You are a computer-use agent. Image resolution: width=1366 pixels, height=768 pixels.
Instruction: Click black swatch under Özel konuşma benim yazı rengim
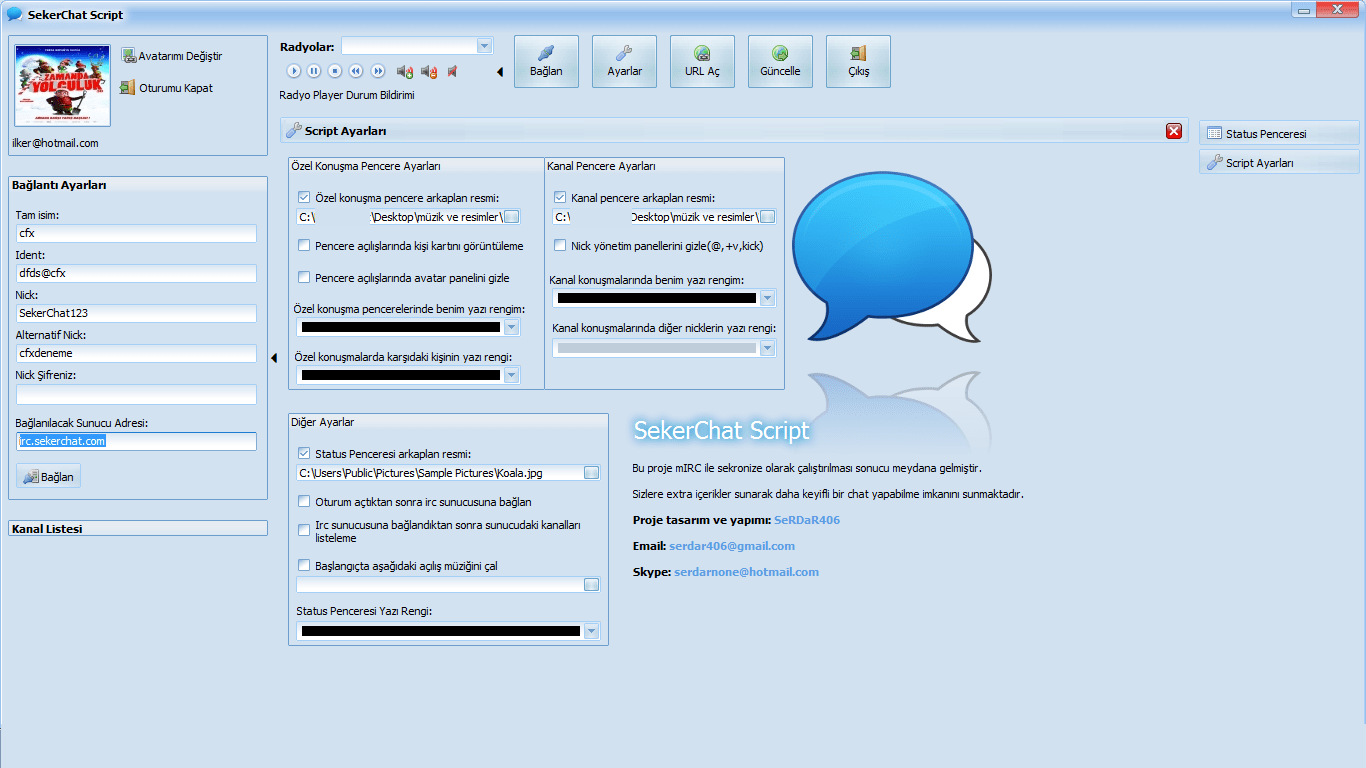400,327
